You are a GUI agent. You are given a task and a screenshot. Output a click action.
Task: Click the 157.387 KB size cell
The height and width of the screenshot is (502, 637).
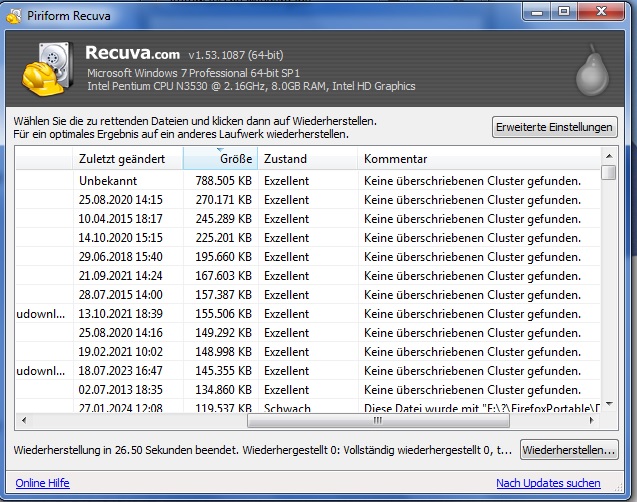223,294
